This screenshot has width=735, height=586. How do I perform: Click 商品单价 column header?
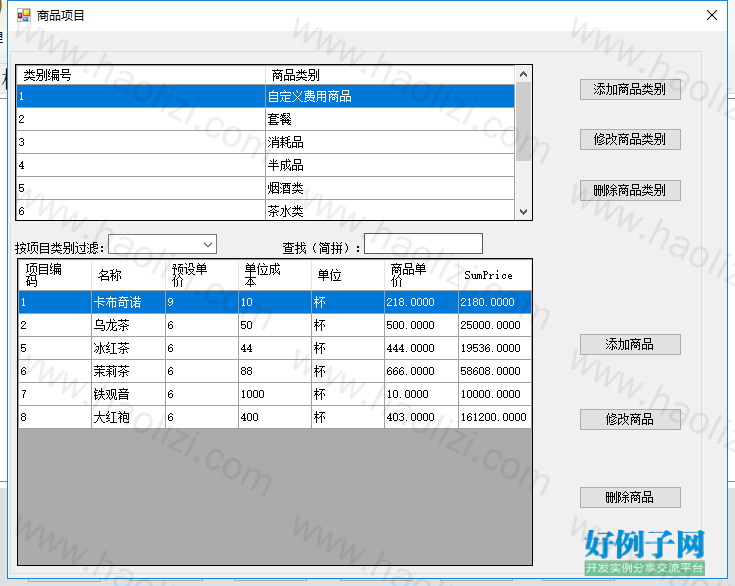pyautogui.click(x=421, y=275)
